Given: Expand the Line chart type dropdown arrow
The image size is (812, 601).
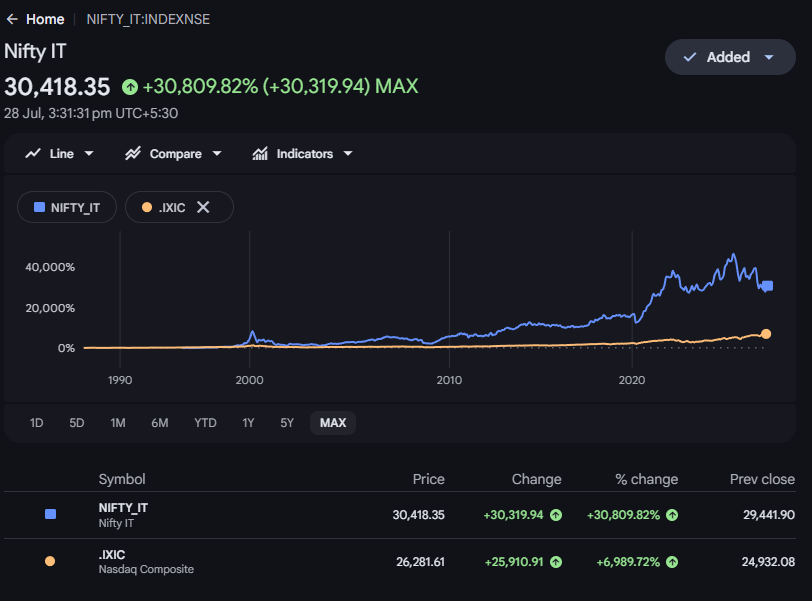Looking at the screenshot, I should (89, 154).
